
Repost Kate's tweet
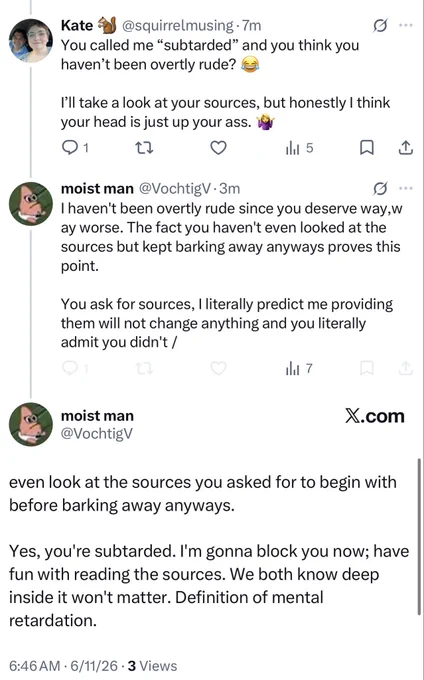[x=144, y=148]
